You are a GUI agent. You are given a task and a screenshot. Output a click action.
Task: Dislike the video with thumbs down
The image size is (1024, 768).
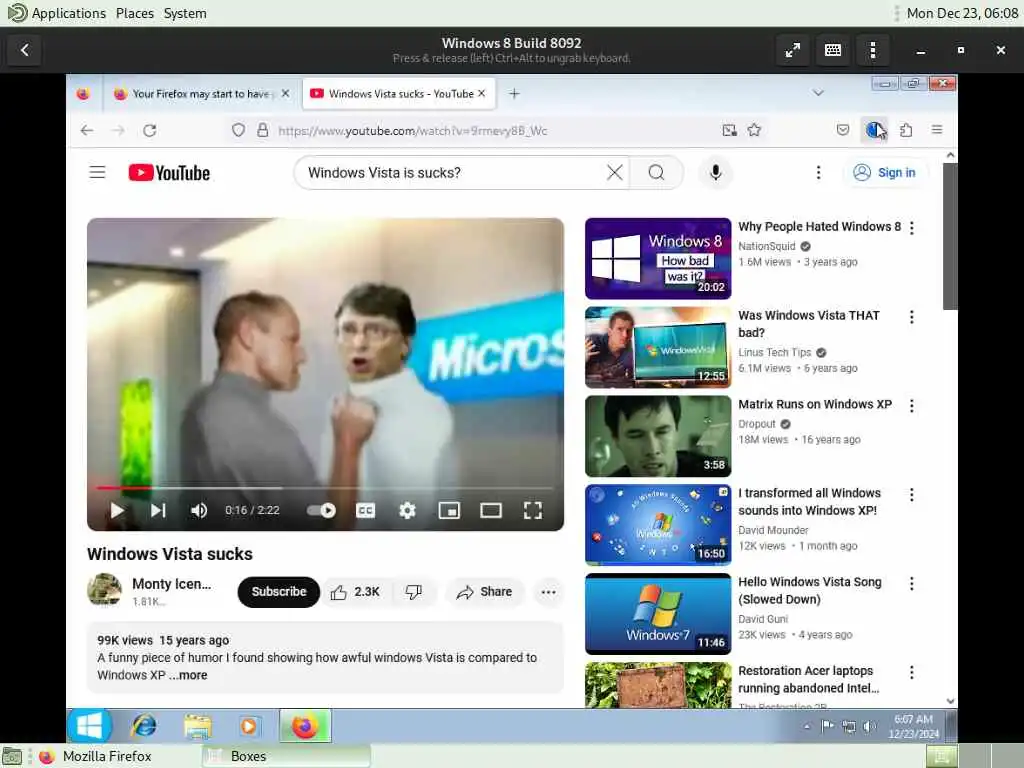[413, 592]
